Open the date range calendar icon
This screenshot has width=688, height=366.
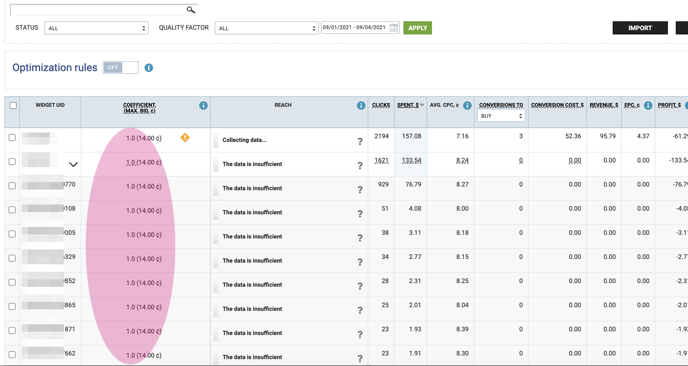394,28
